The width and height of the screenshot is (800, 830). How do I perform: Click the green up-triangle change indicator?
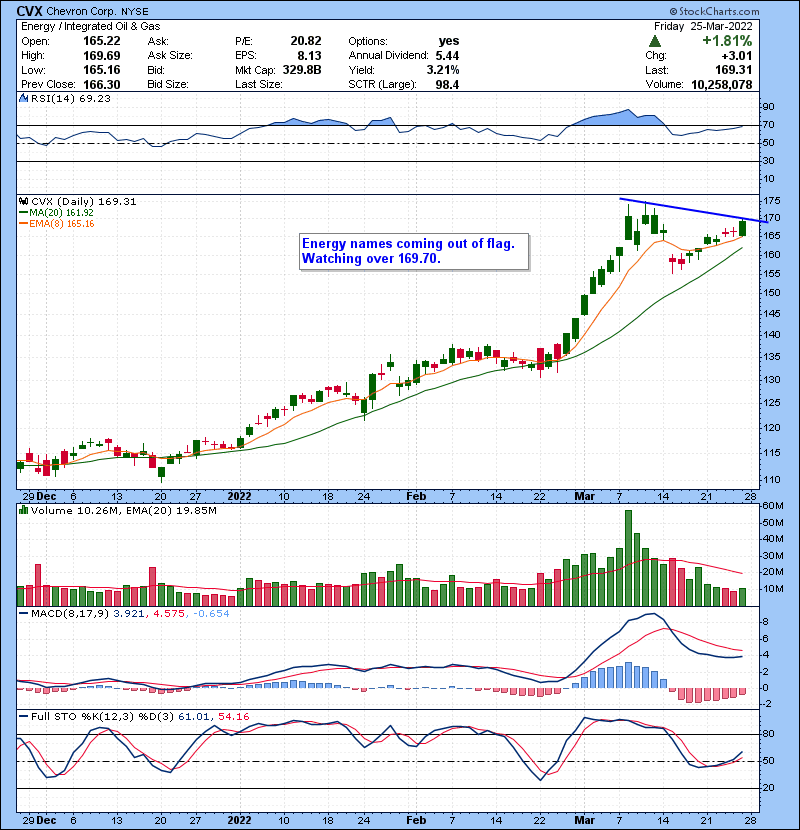pyautogui.click(x=655, y=41)
